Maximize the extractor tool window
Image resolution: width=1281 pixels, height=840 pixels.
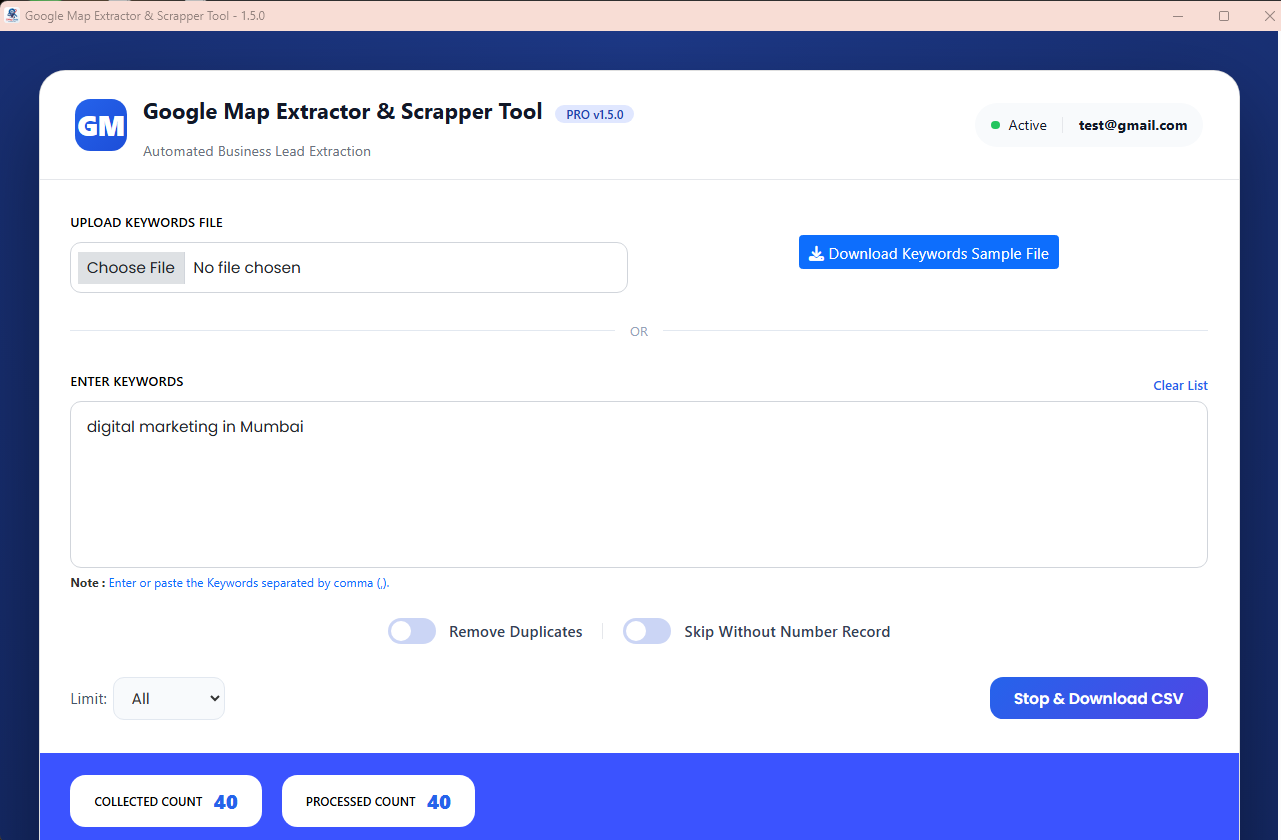coord(1223,16)
